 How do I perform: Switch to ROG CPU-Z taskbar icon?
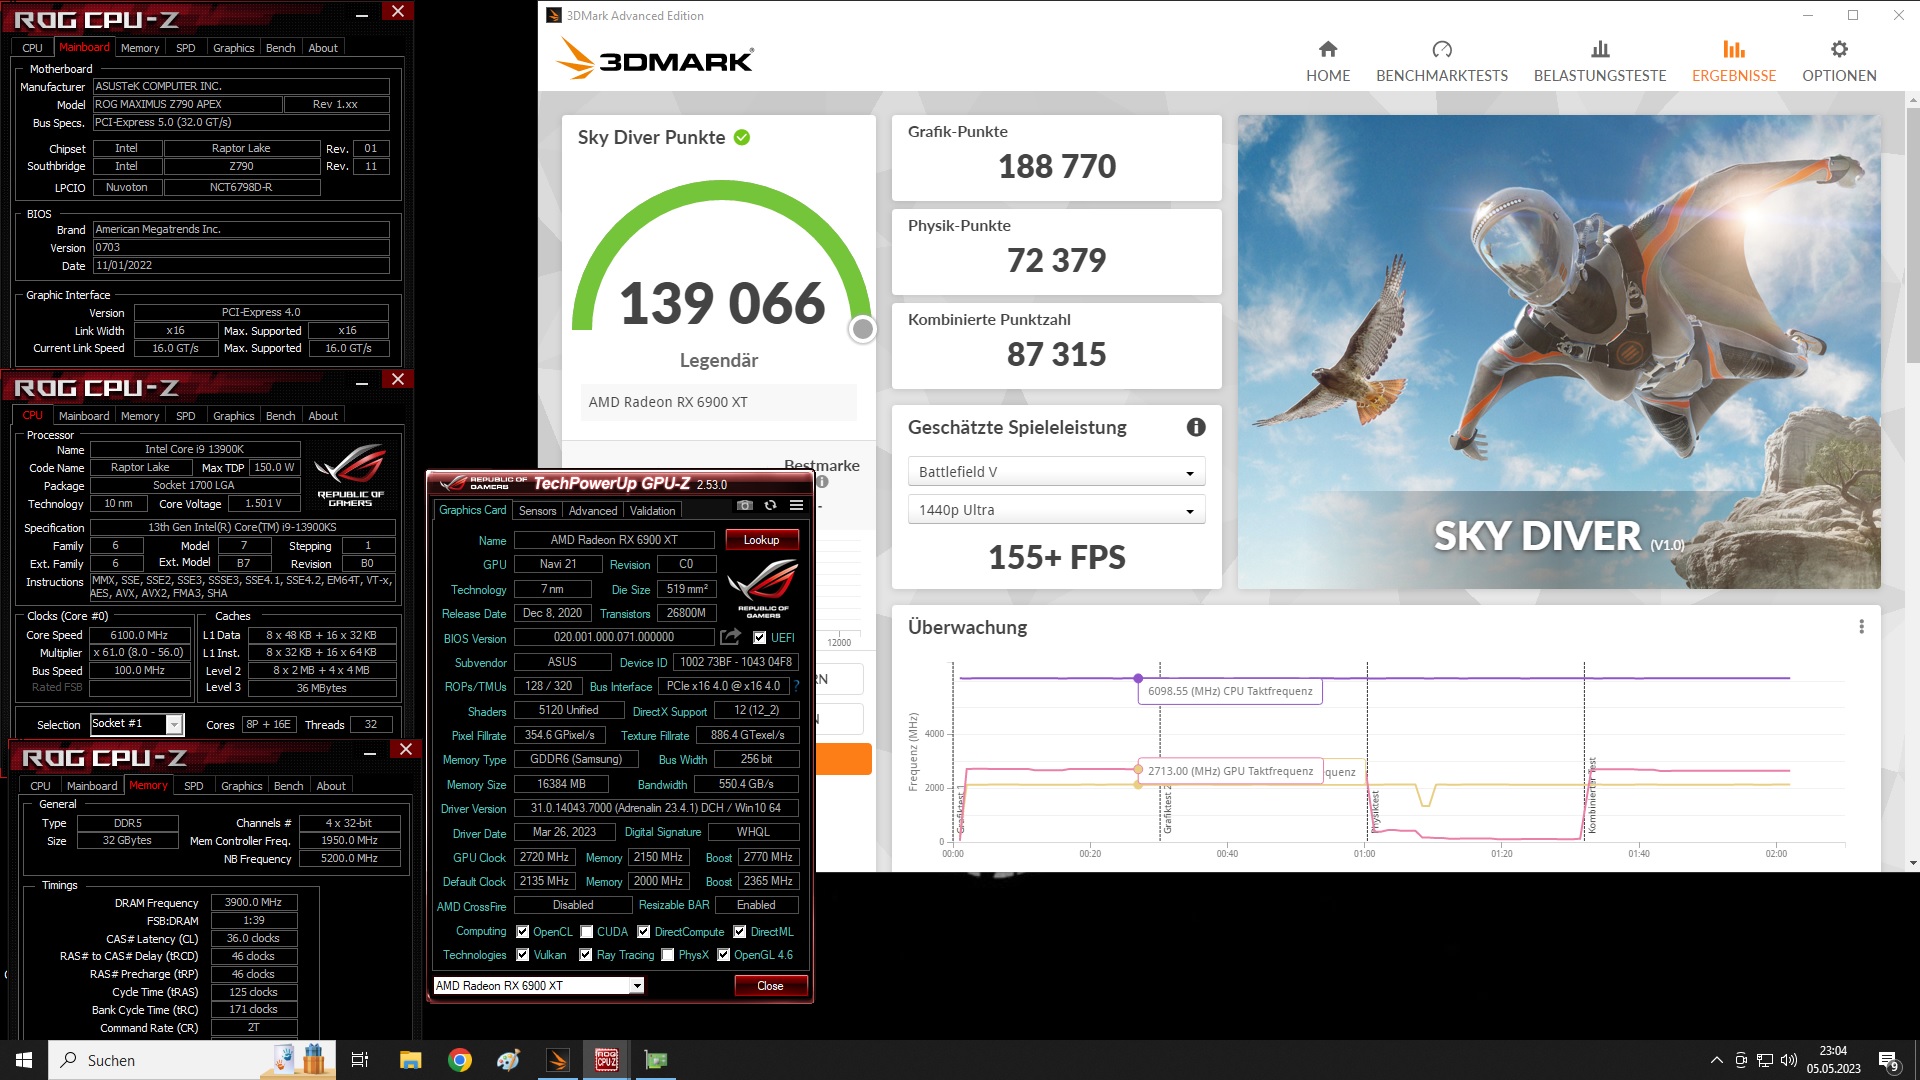(x=606, y=1060)
